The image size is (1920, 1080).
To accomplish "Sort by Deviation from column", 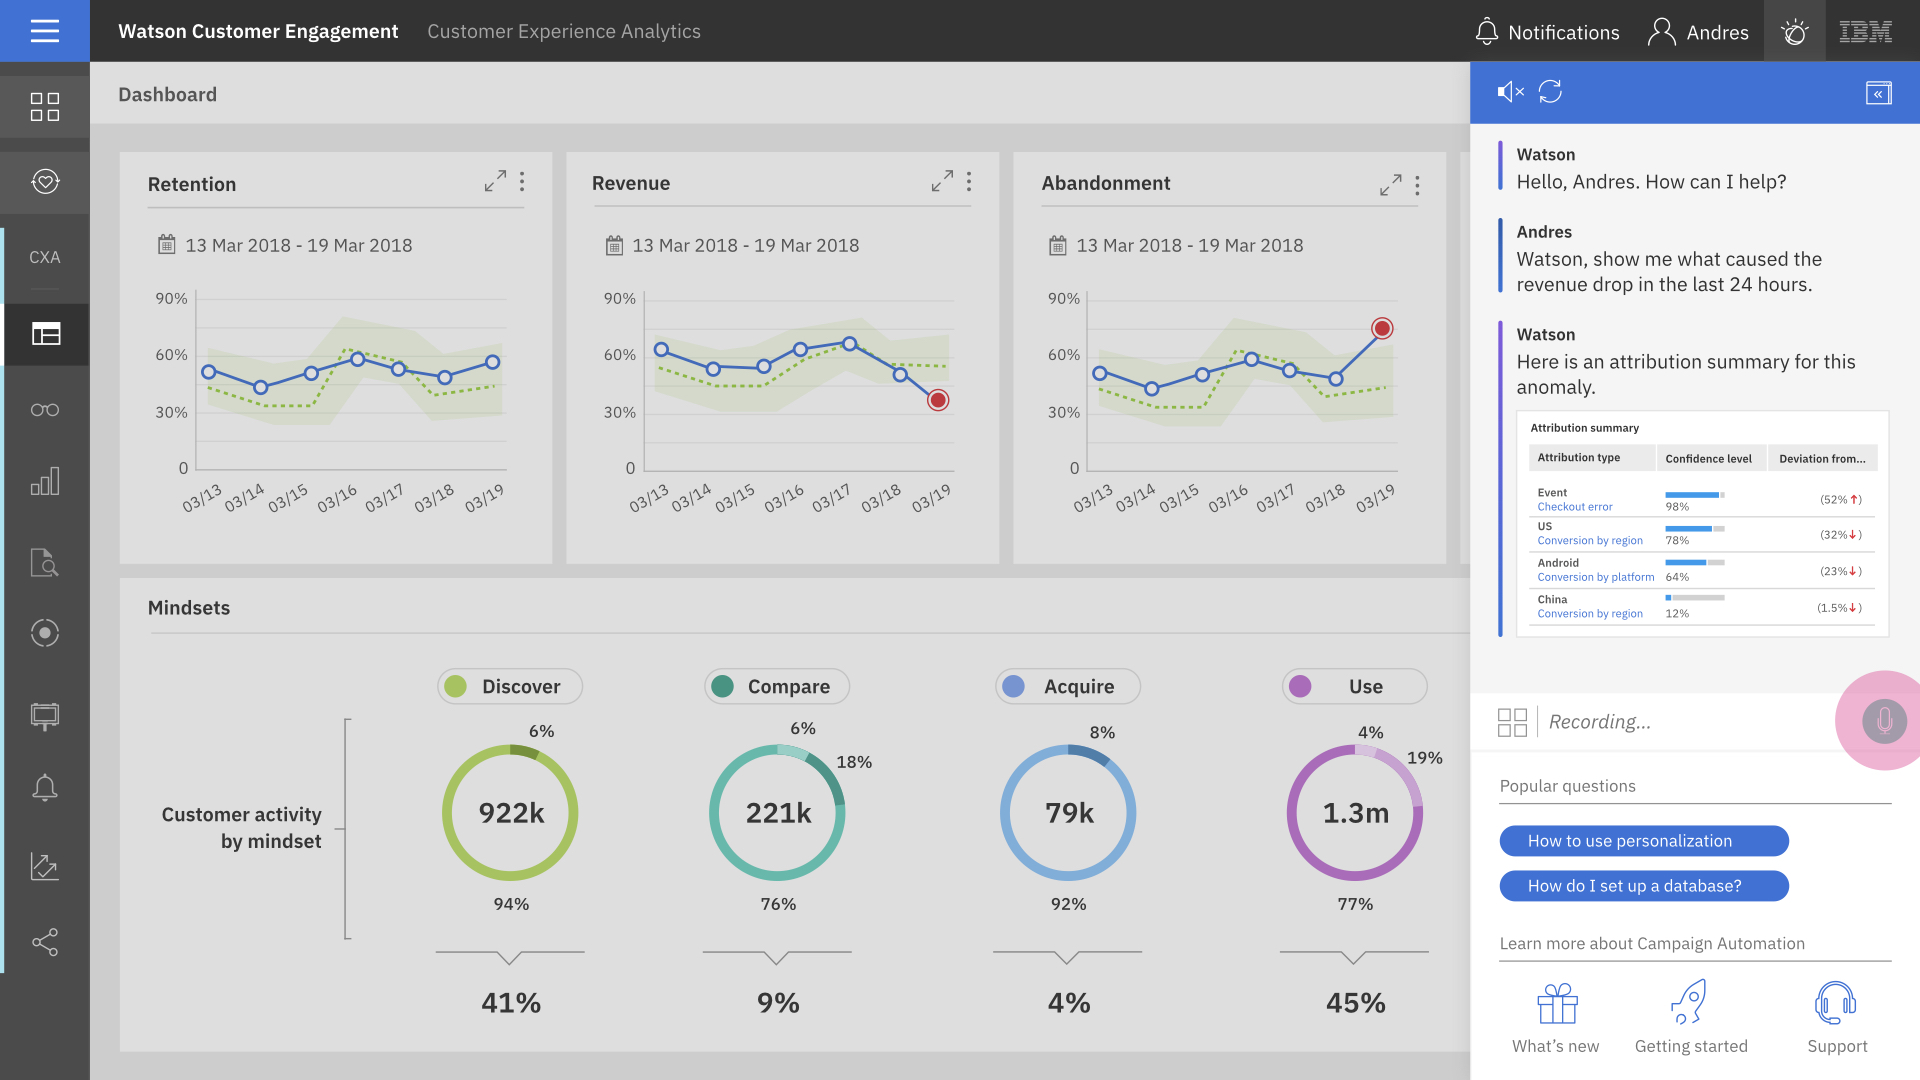I will 1822,458.
